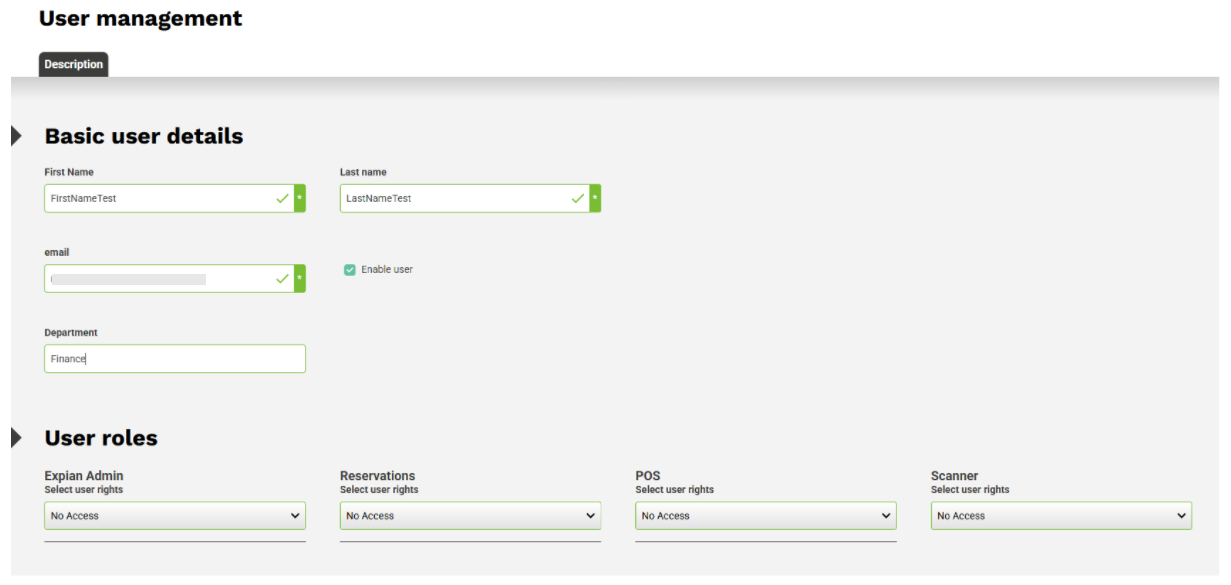Click the "User management" page title
1231x585 pixels.
(140, 18)
